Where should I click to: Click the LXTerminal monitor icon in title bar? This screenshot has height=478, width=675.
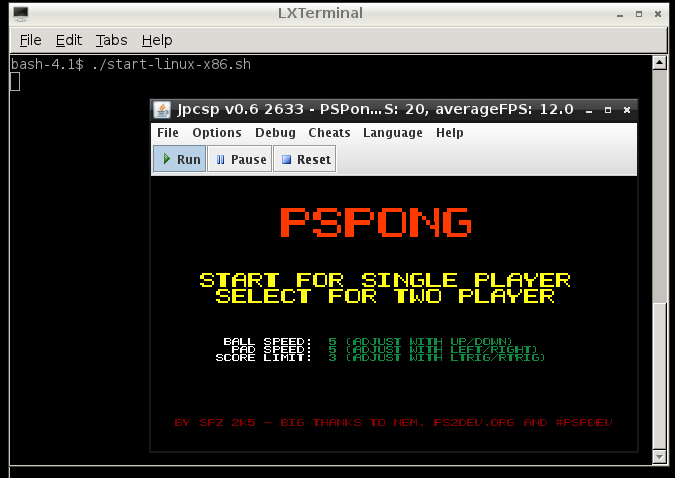click(x=20, y=14)
